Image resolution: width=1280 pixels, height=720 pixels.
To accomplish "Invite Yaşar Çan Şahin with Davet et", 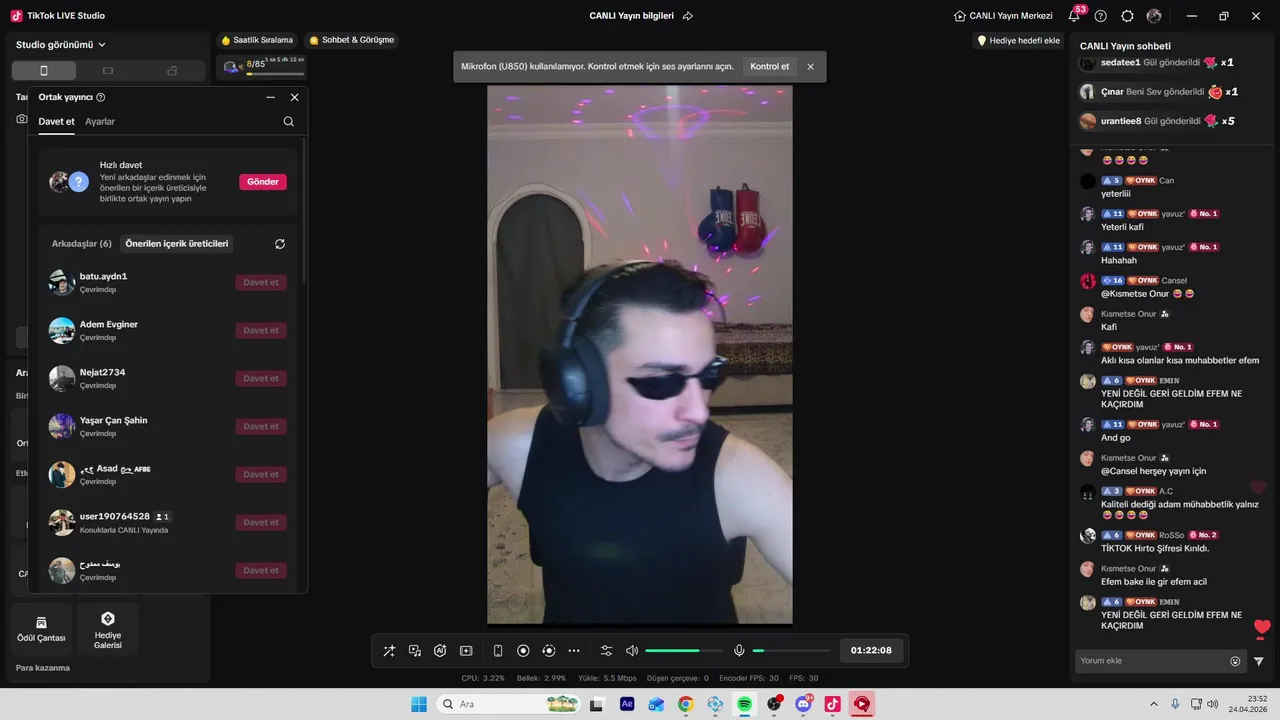I will pos(261,426).
